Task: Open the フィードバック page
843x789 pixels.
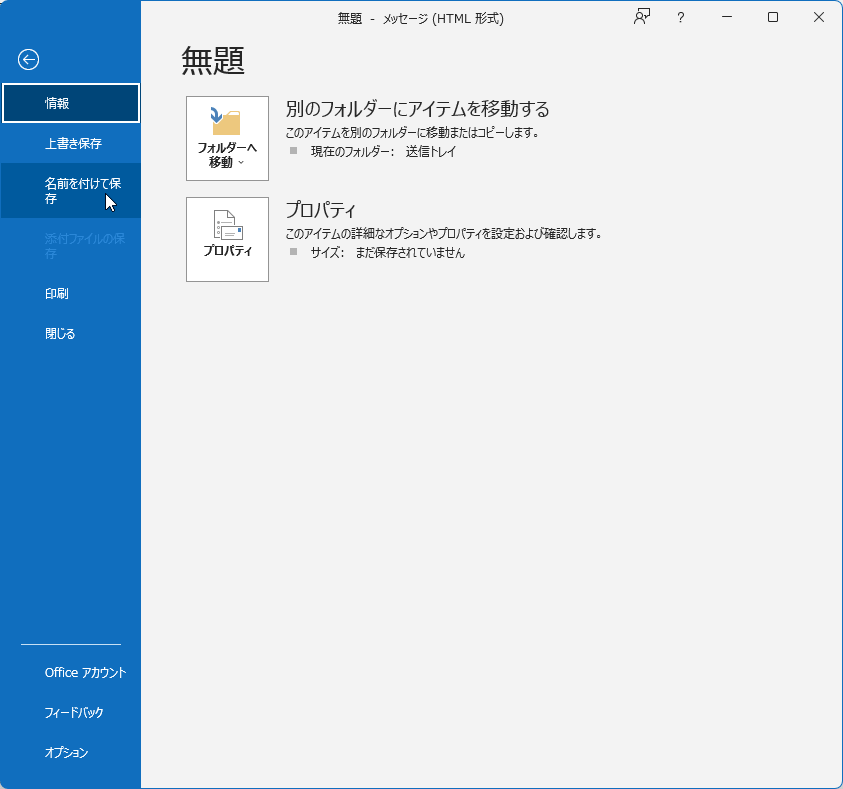Action: click(70, 713)
